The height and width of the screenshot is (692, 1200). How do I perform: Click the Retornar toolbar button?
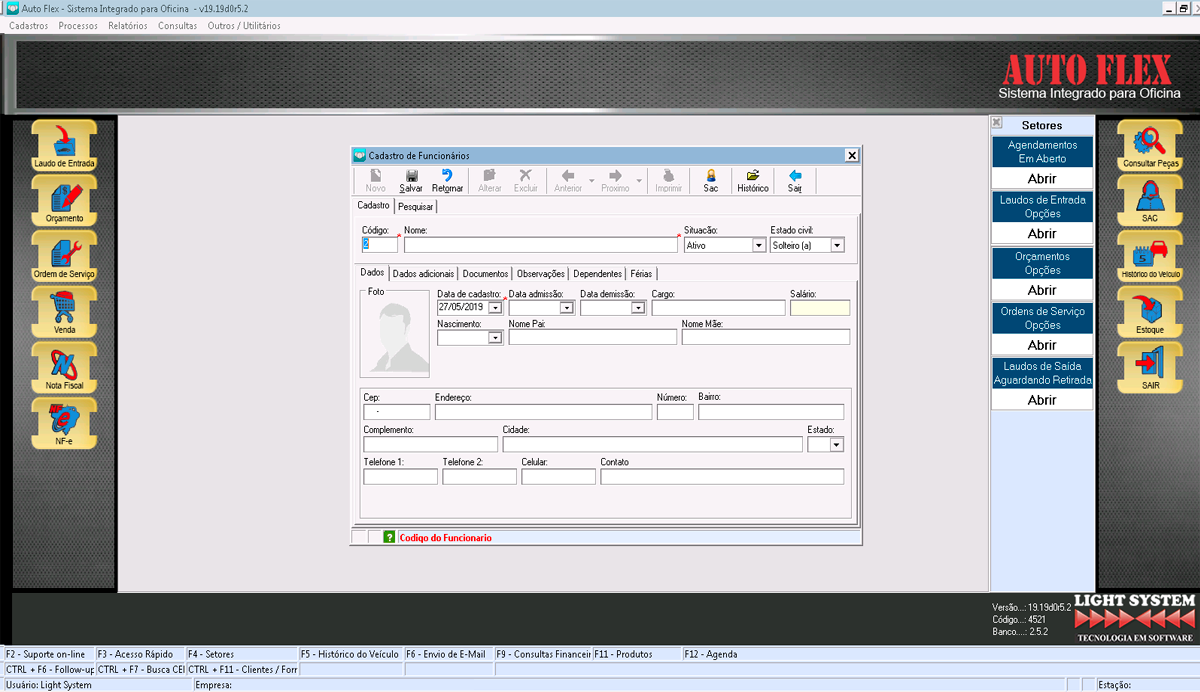pos(447,181)
